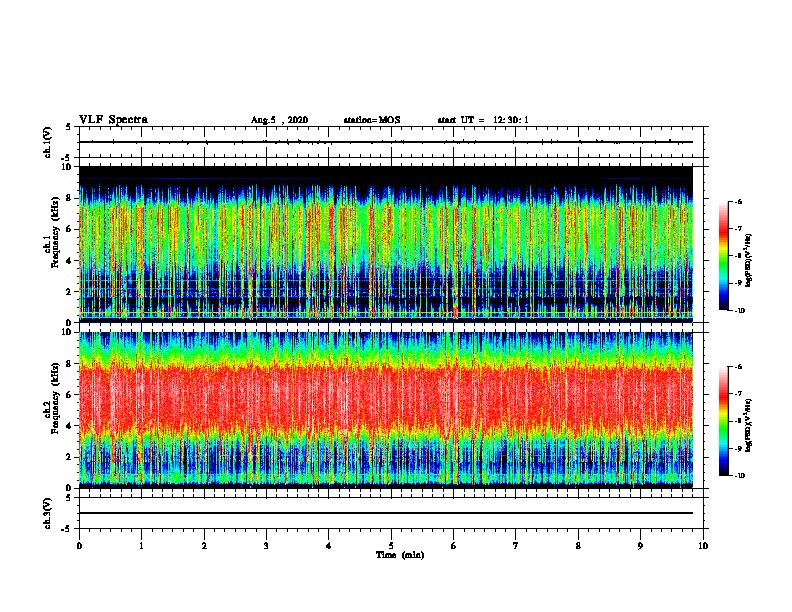
Task: Click the "-6" label on ch.1 colorbar
Action: click(738, 201)
